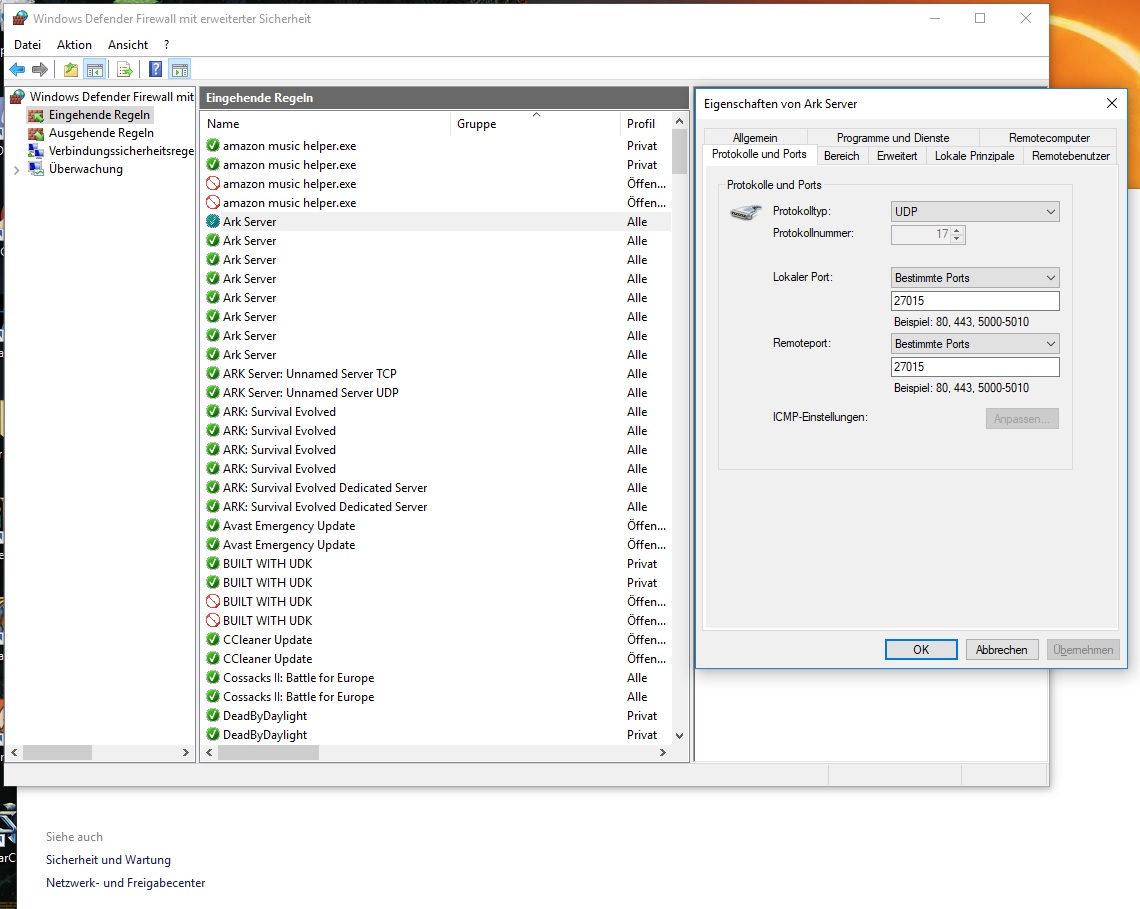Switch to the Allgemein tab
The height and width of the screenshot is (909, 1140).
coord(755,137)
